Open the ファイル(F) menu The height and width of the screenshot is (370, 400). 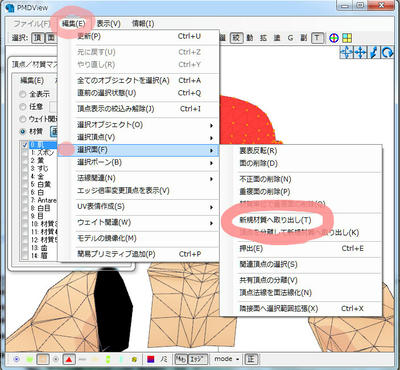32,24
